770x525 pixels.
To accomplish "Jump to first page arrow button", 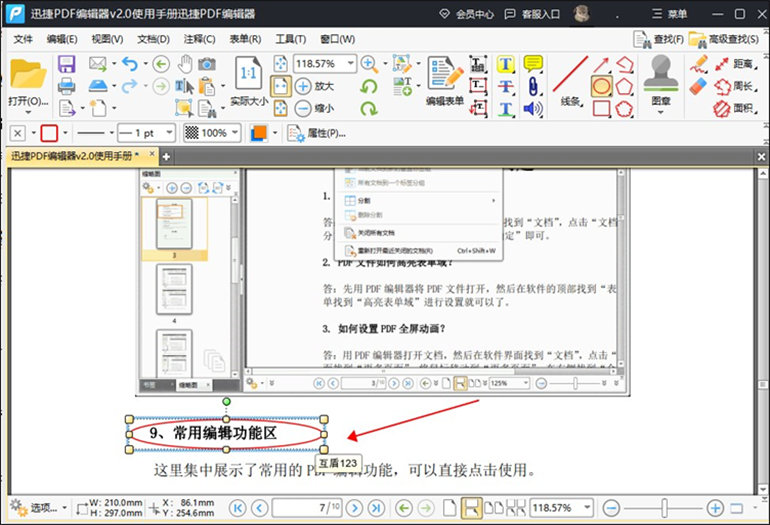I will pos(238,508).
